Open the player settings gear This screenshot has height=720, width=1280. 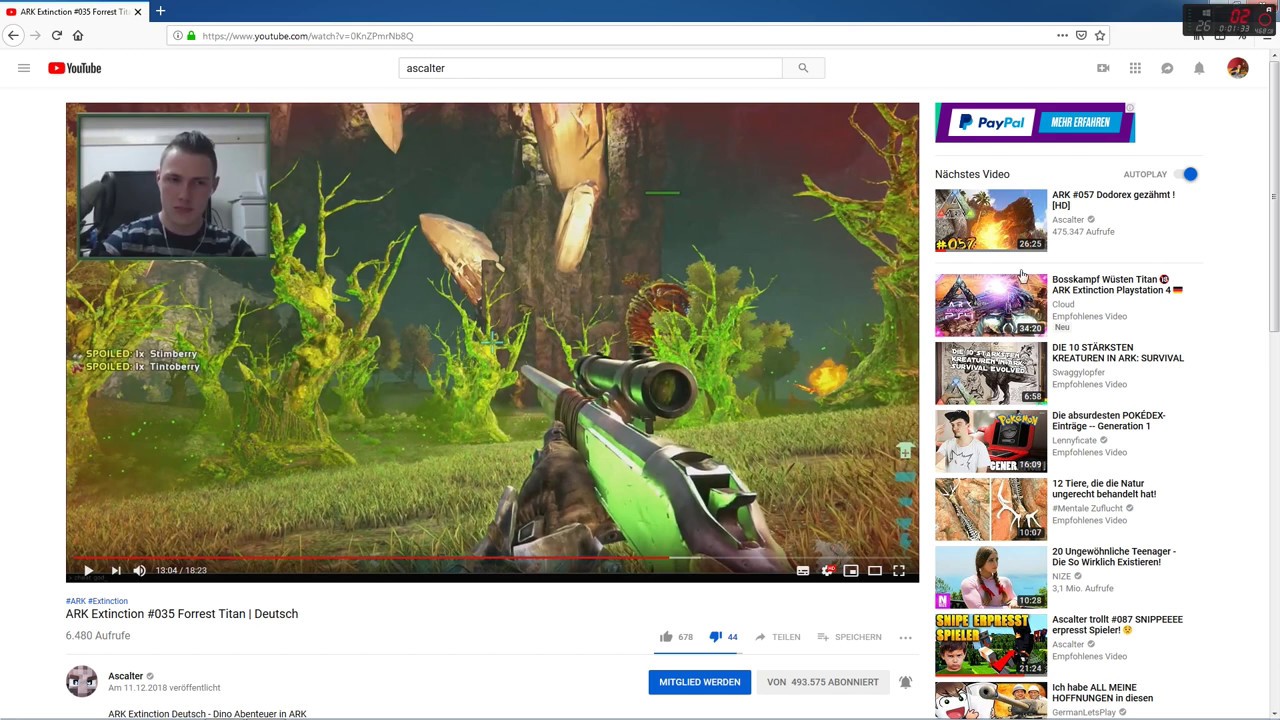[827, 570]
